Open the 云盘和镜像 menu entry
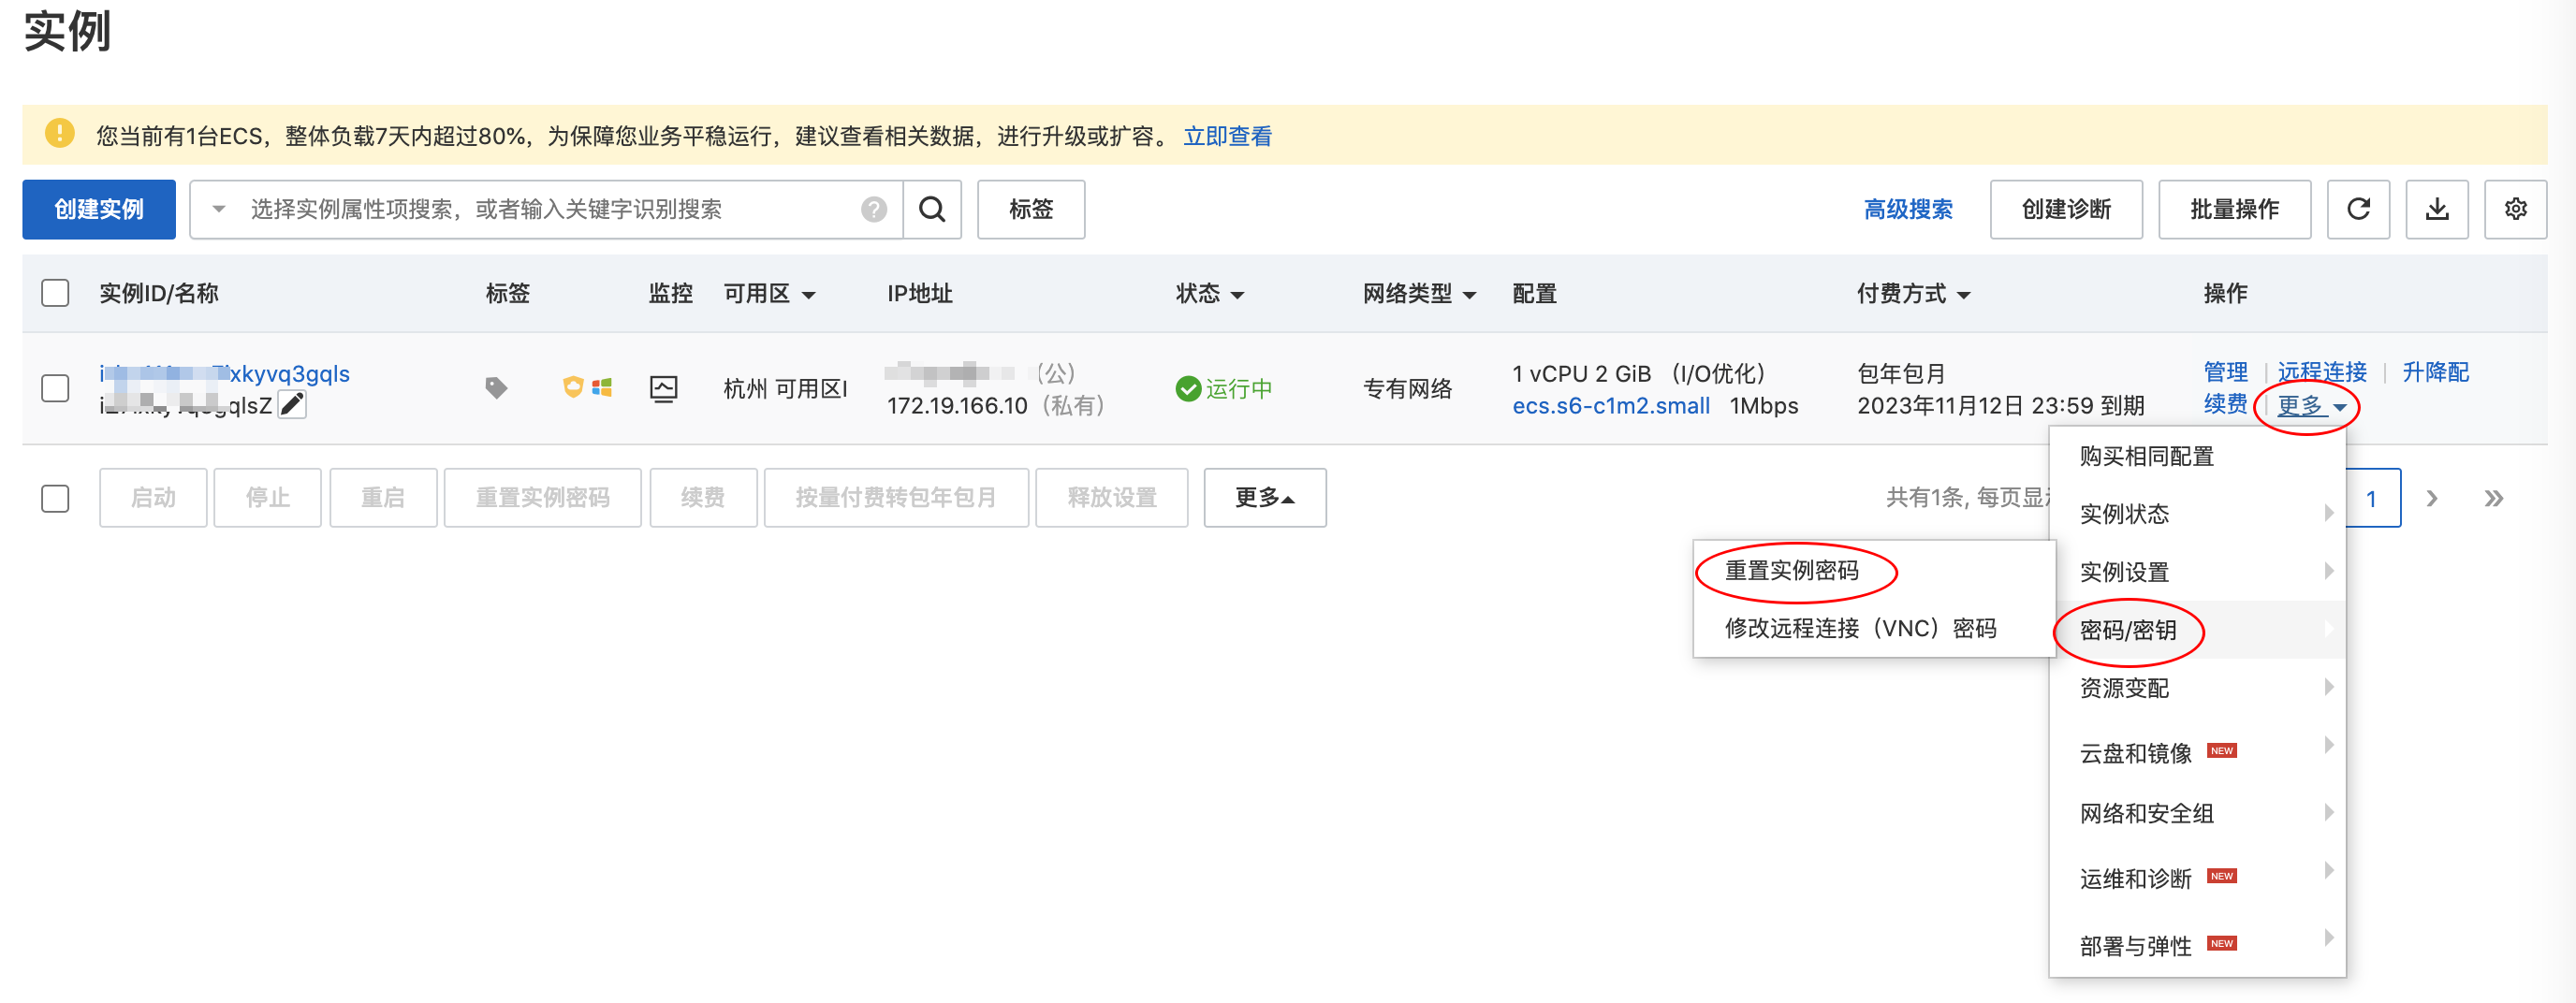The image size is (2576, 1003). (2197, 753)
